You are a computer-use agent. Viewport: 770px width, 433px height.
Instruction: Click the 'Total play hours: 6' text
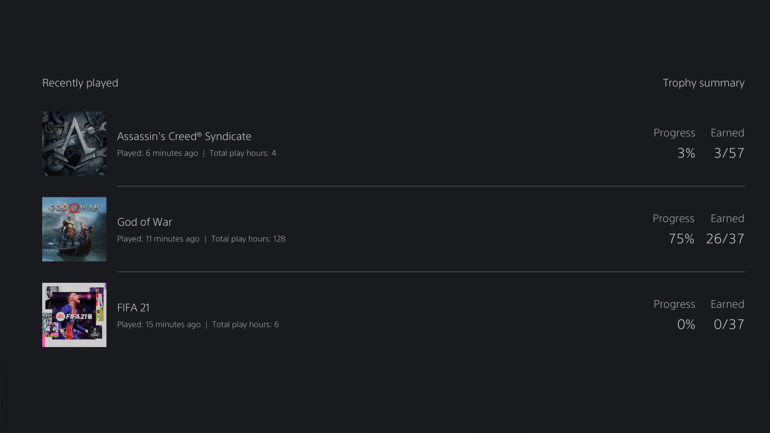(x=246, y=325)
